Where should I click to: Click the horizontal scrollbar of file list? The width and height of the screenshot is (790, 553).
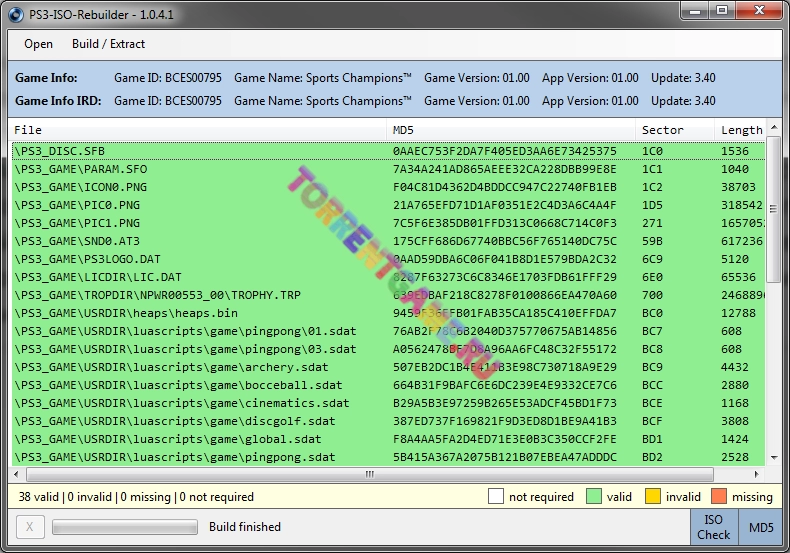370,474
